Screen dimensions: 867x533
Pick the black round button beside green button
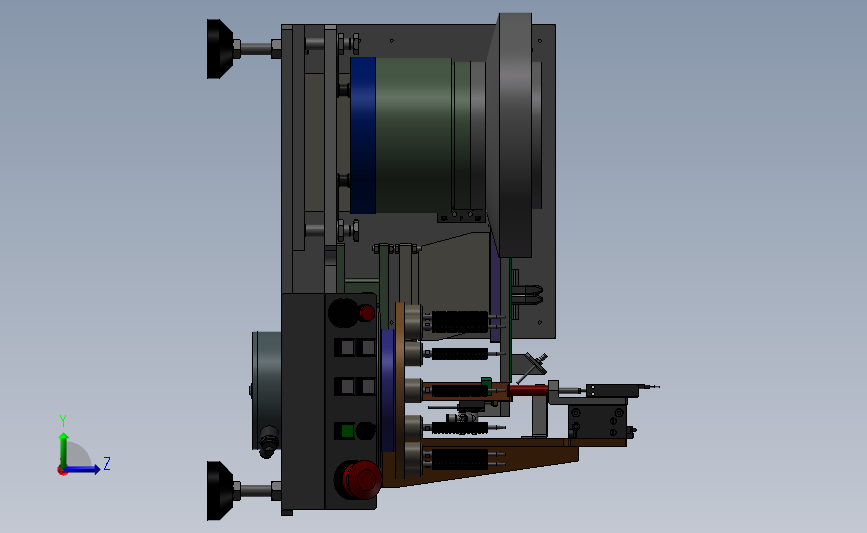(365, 431)
